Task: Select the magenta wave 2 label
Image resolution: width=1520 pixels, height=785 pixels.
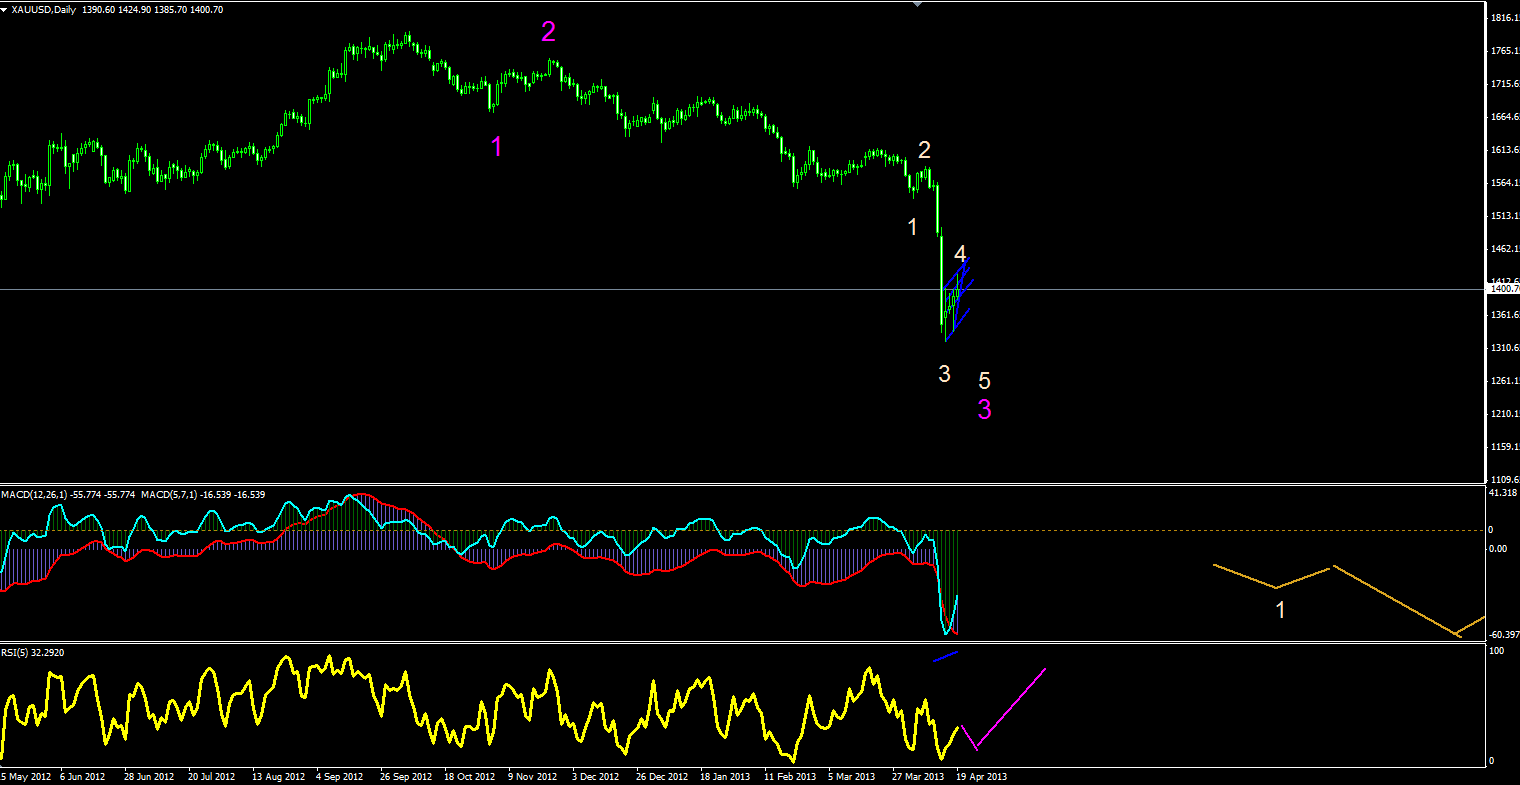Action: [x=548, y=32]
